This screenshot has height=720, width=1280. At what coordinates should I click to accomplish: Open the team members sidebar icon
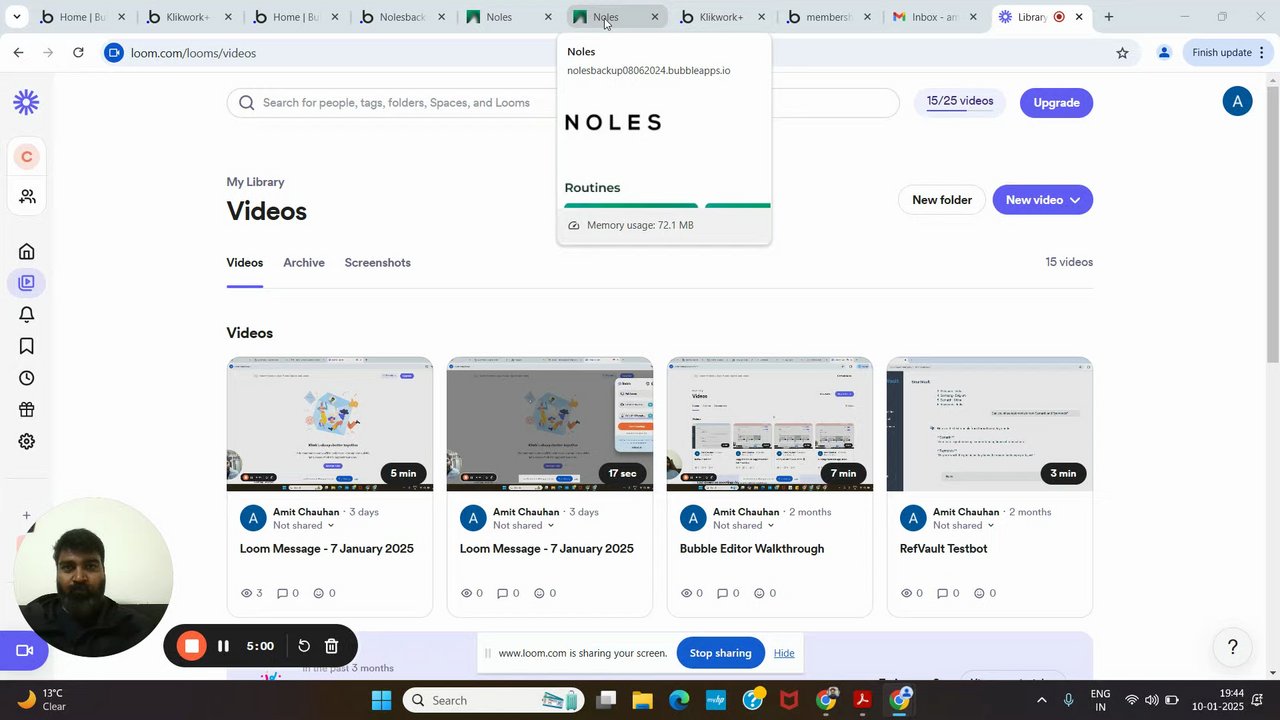tap(27, 197)
